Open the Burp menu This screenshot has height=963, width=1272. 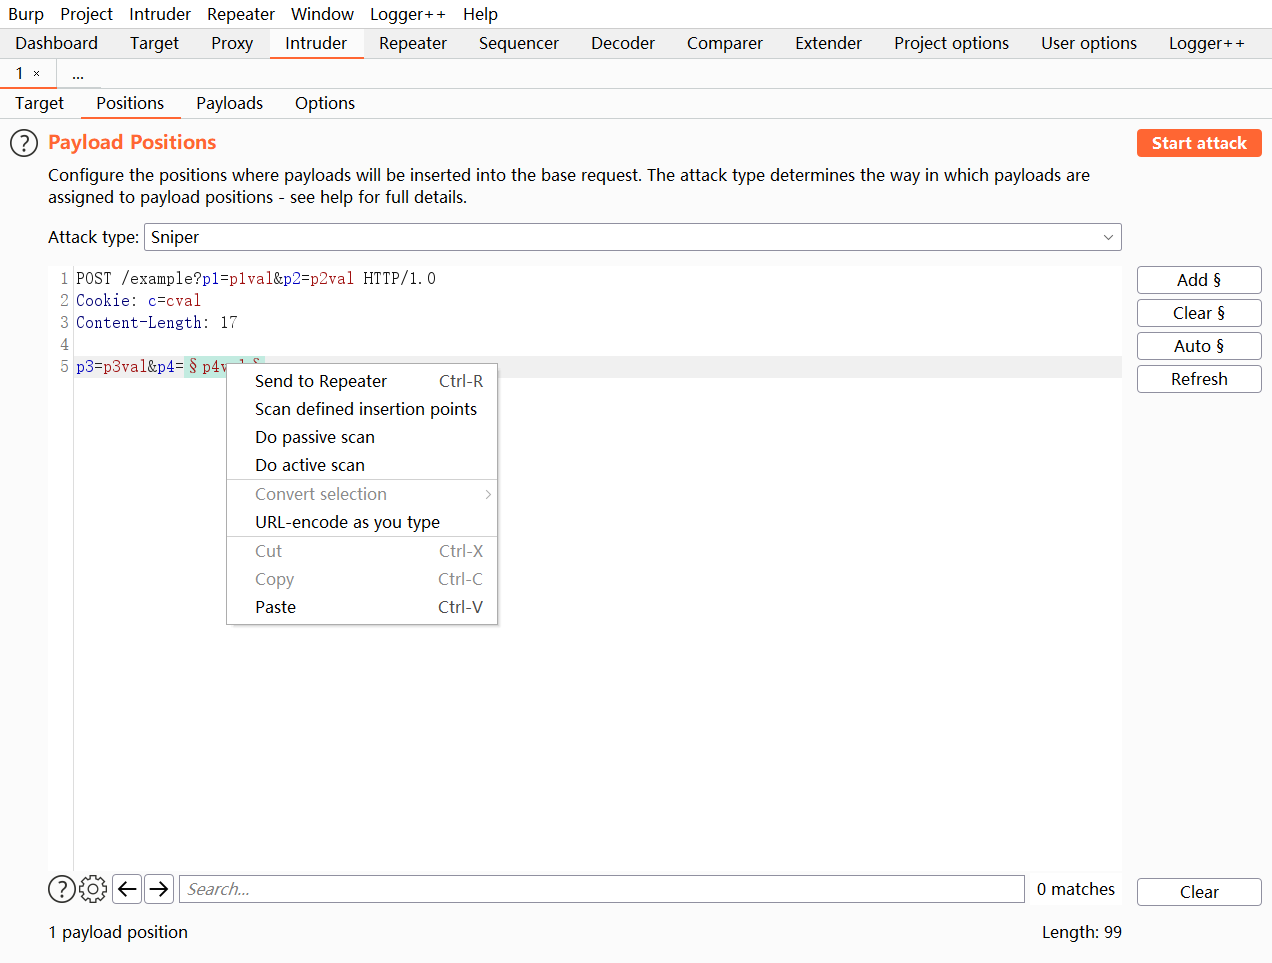(26, 14)
